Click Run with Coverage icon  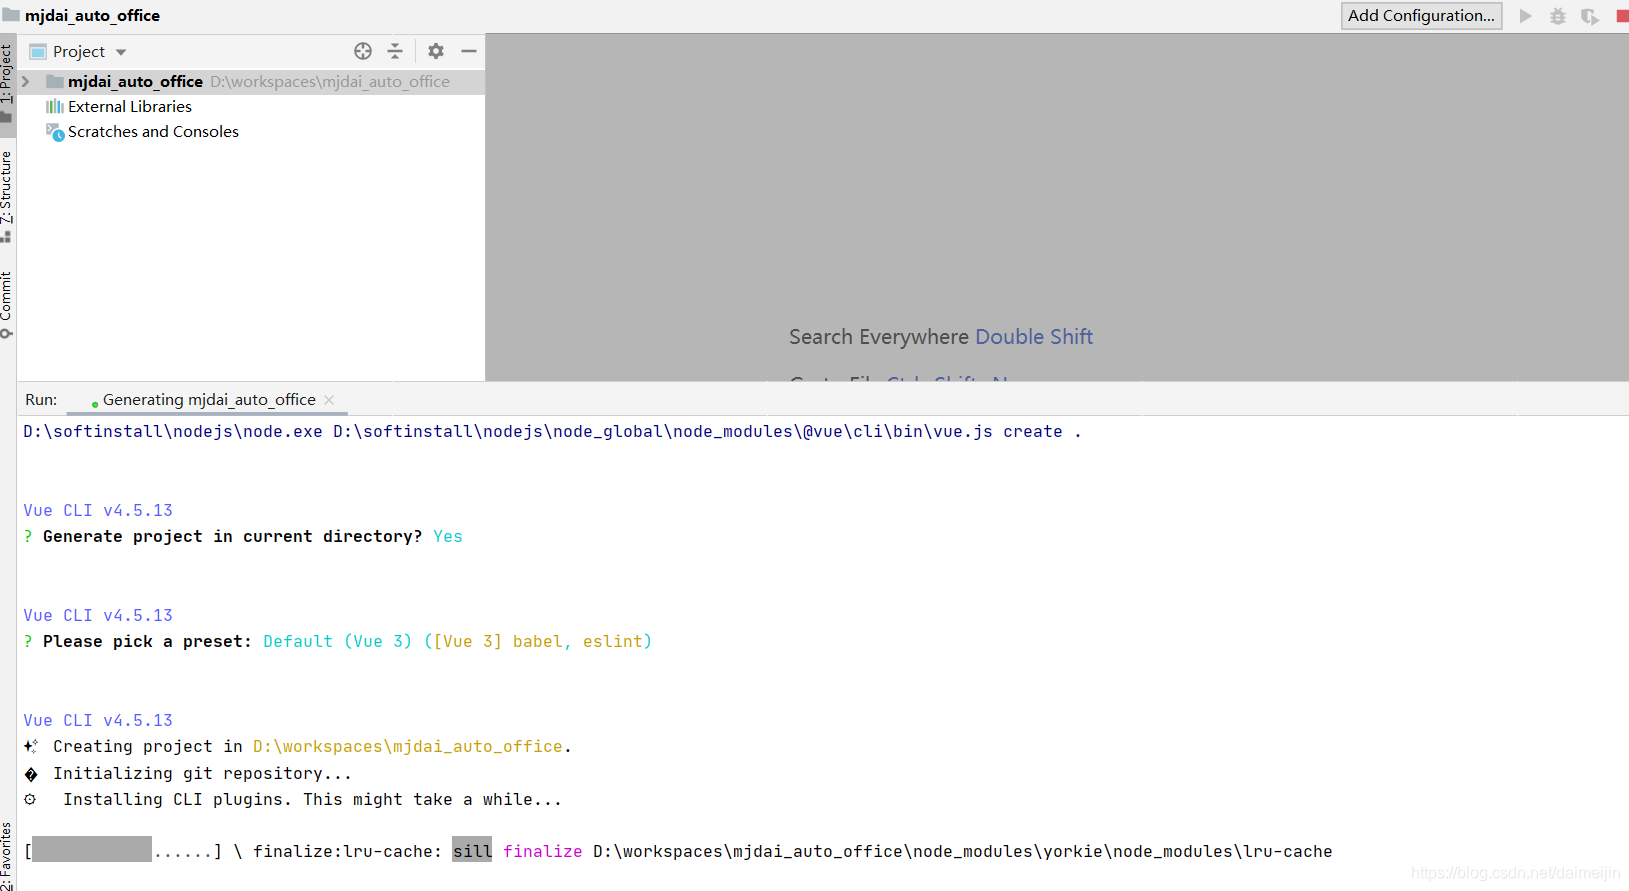pyautogui.click(x=1590, y=16)
